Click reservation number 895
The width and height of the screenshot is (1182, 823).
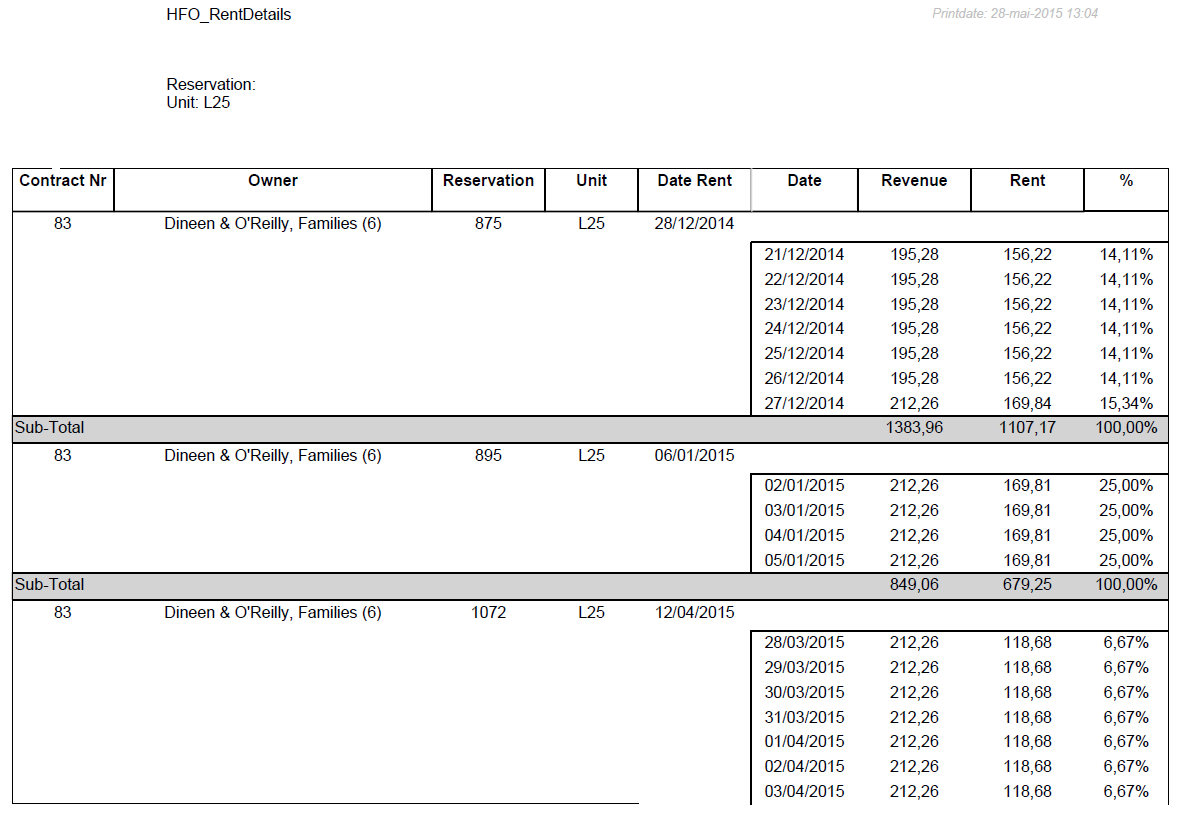pyautogui.click(x=488, y=456)
